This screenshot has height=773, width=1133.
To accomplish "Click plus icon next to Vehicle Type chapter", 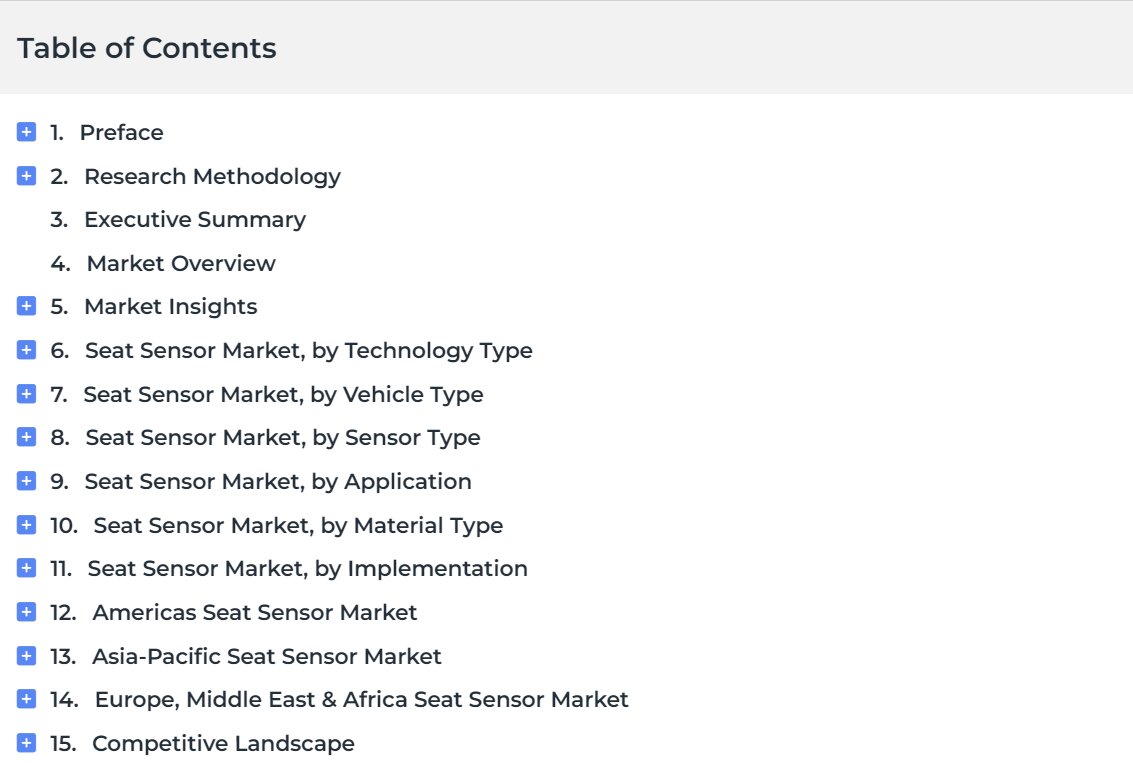I will pyautogui.click(x=27, y=394).
